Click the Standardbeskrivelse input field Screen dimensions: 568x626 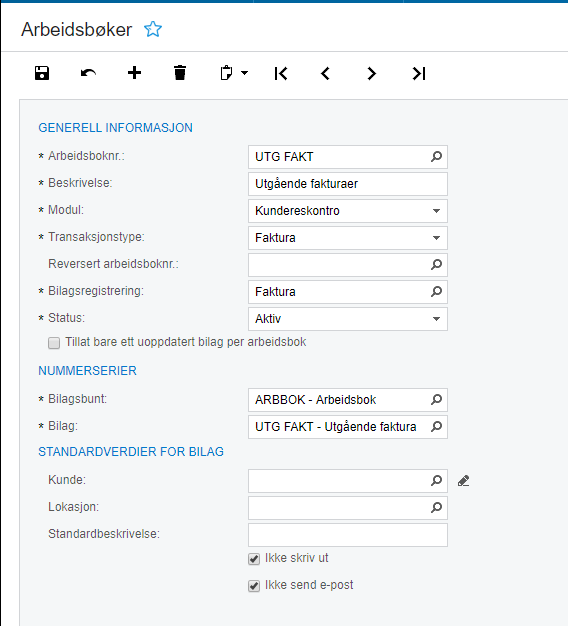point(348,535)
